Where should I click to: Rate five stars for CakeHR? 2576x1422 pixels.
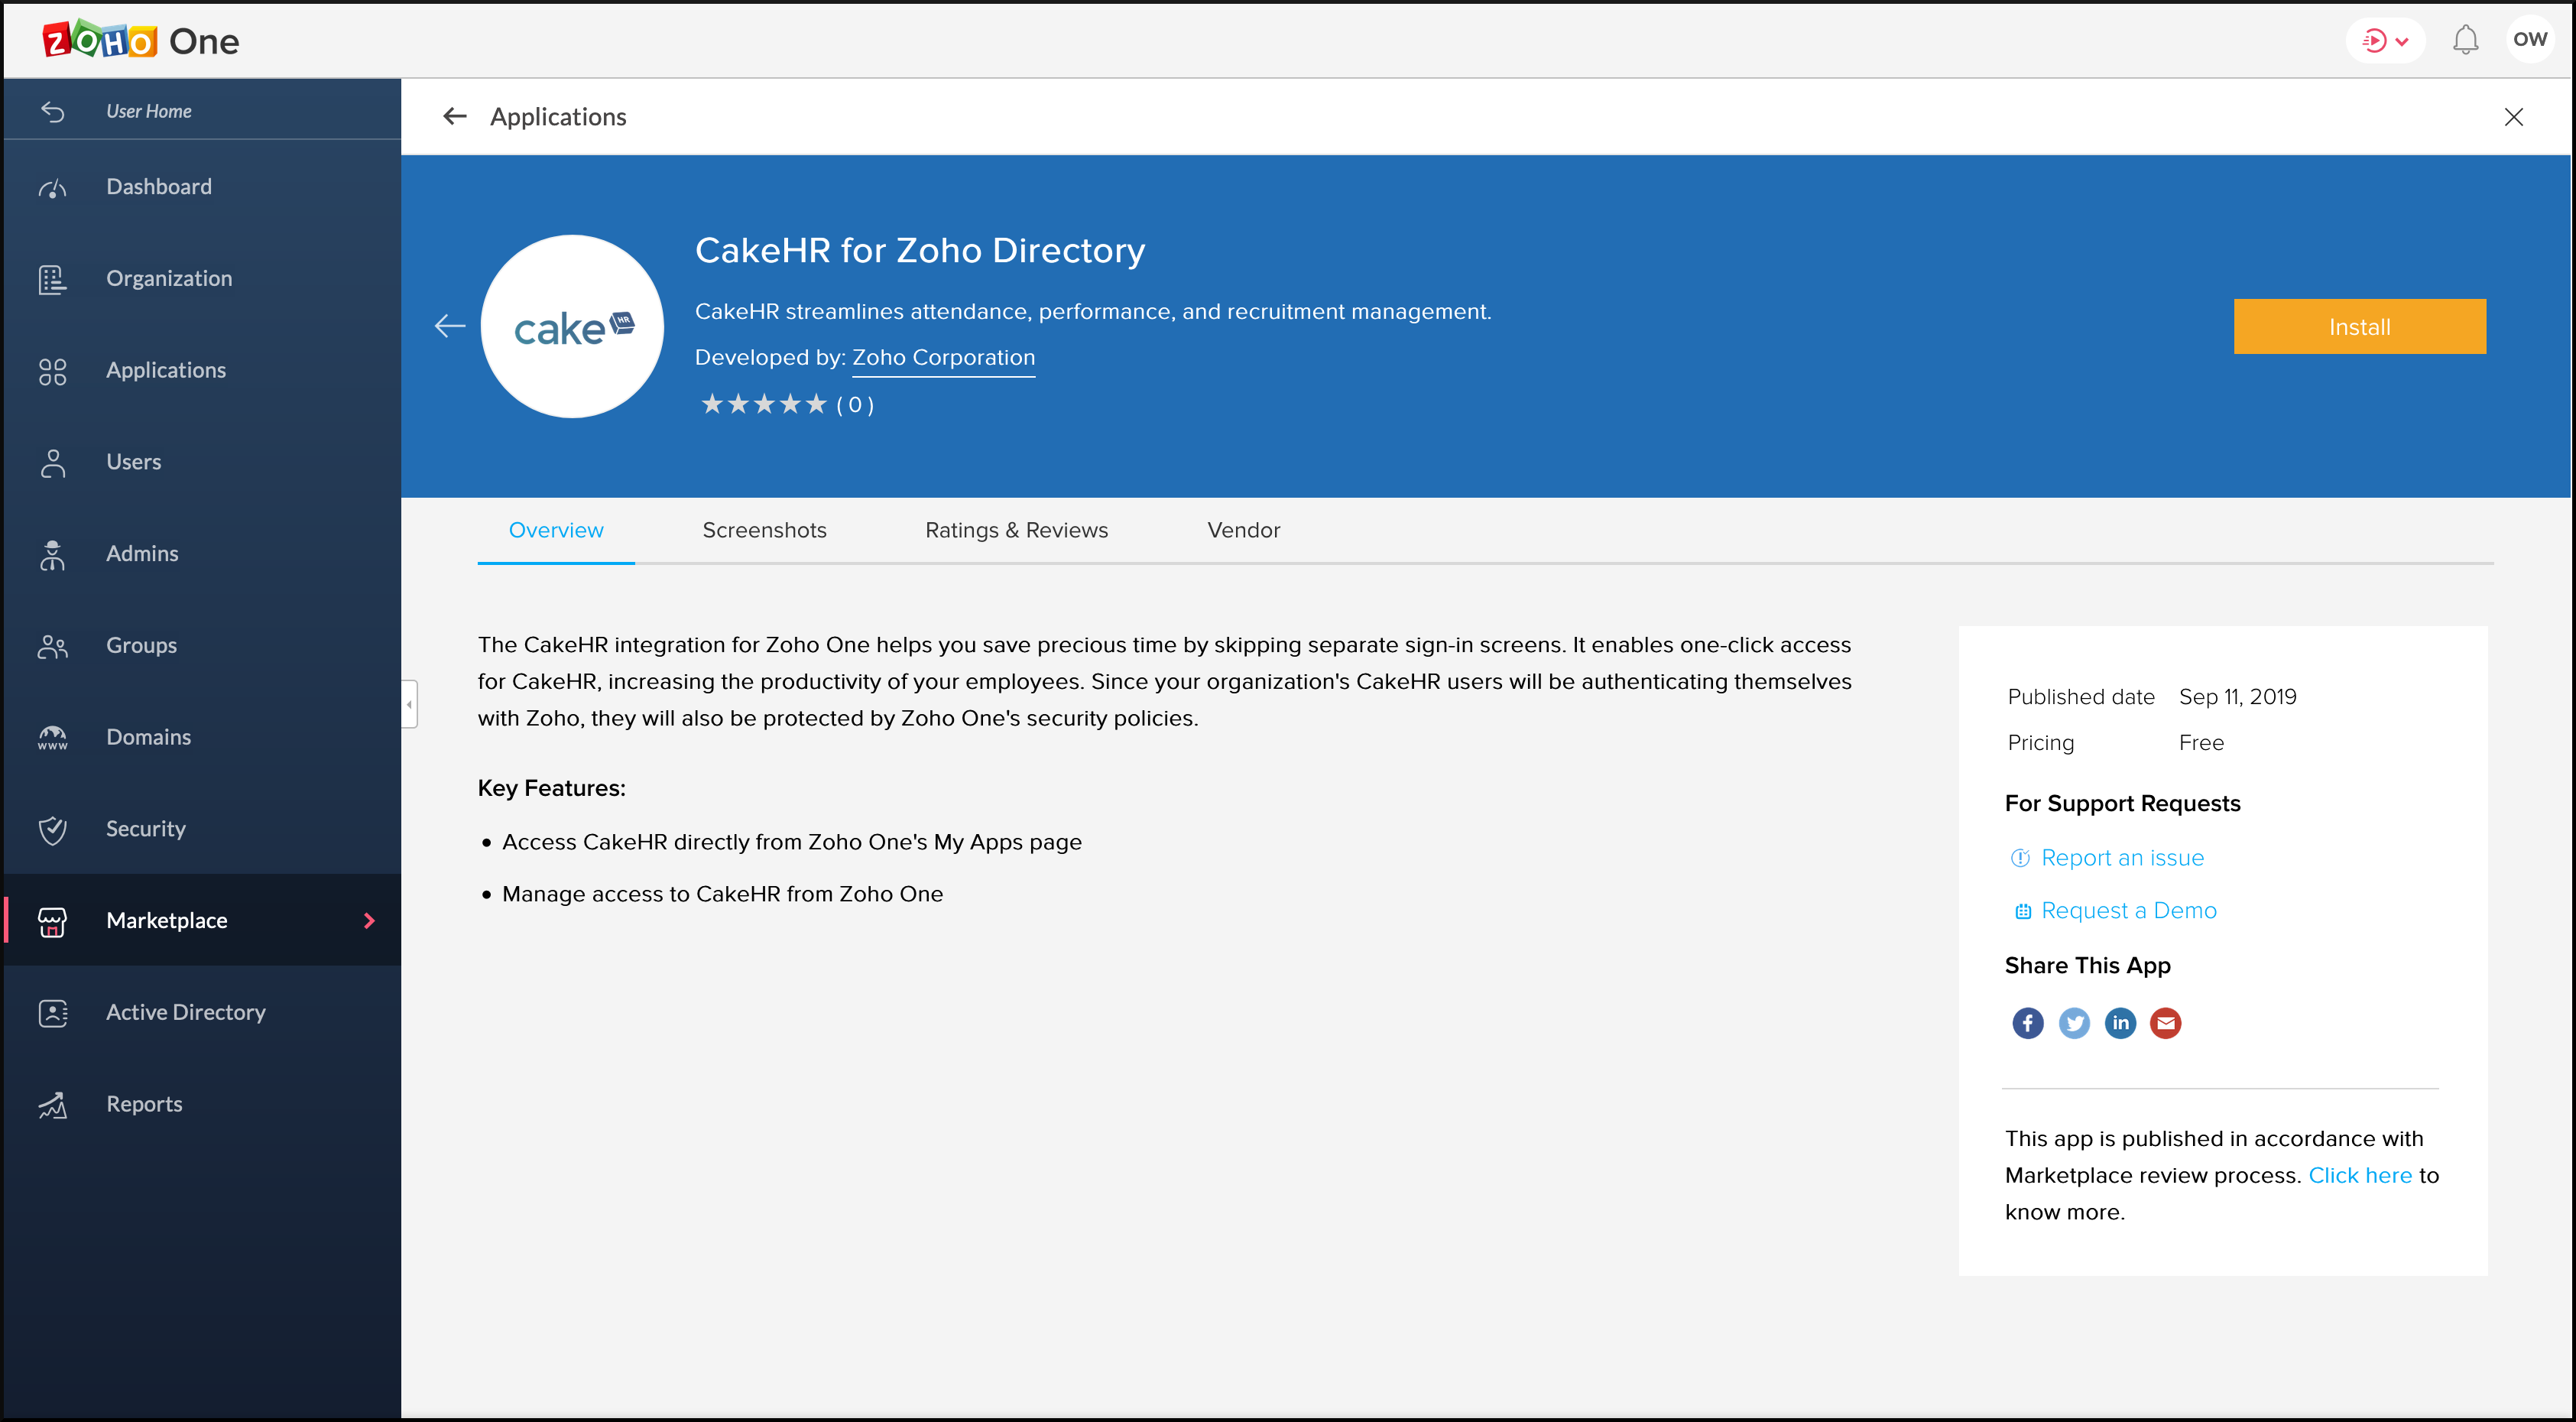point(815,403)
